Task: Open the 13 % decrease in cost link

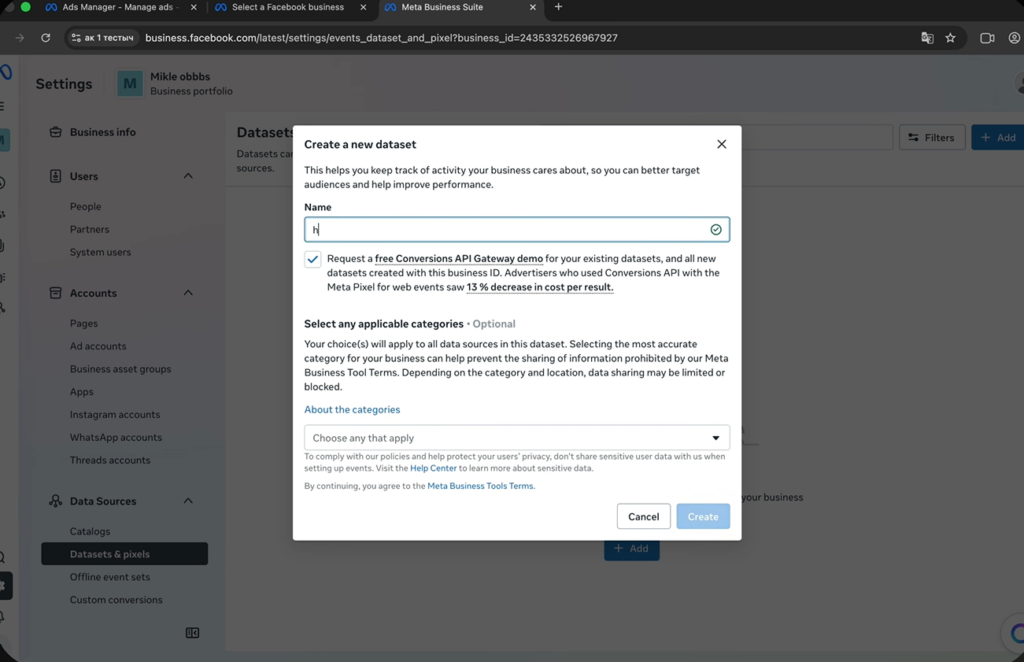Action: click(539, 287)
